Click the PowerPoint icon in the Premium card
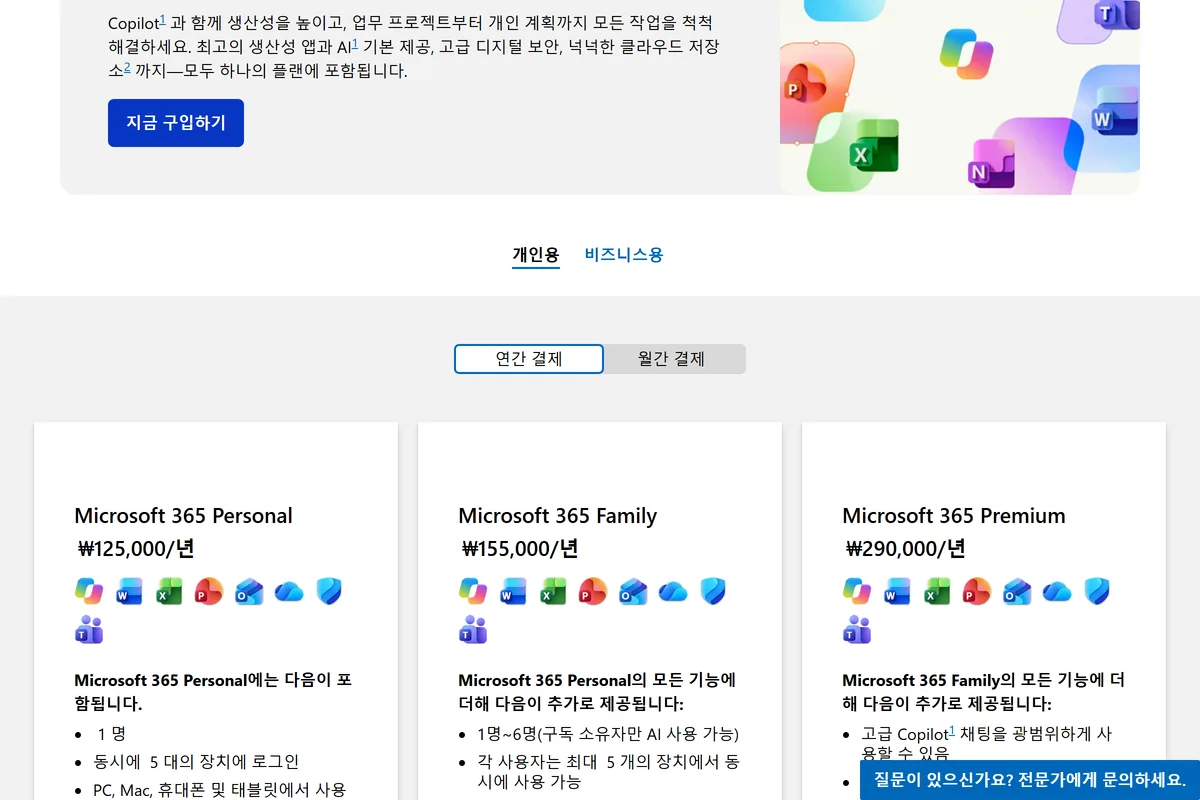The width and height of the screenshot is (1200, 800). [x=977, y=591]
